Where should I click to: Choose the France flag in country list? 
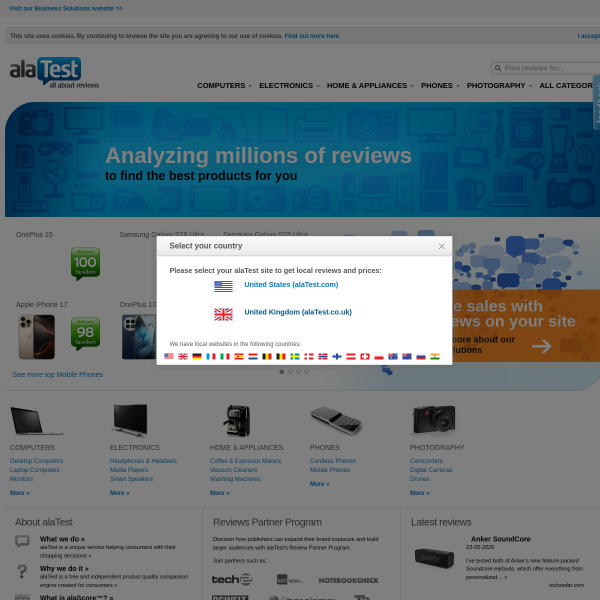(211, 356)
